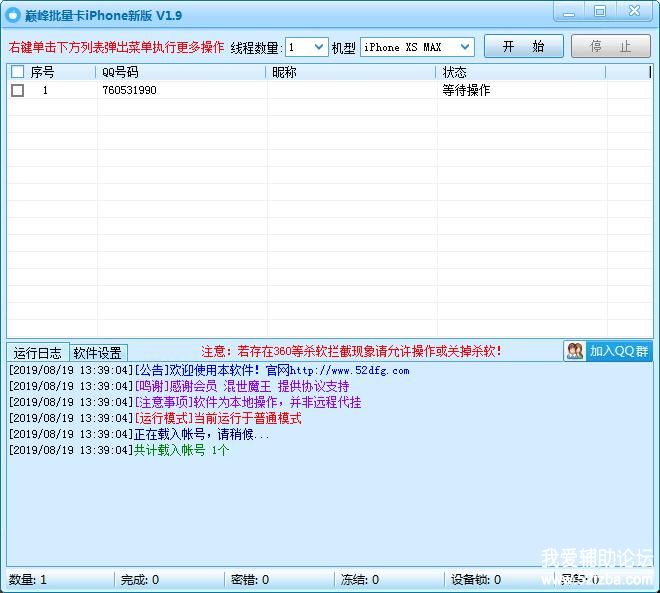660x593 pixels.
Task: Click the 状态 column header
Action: point(520,72)
